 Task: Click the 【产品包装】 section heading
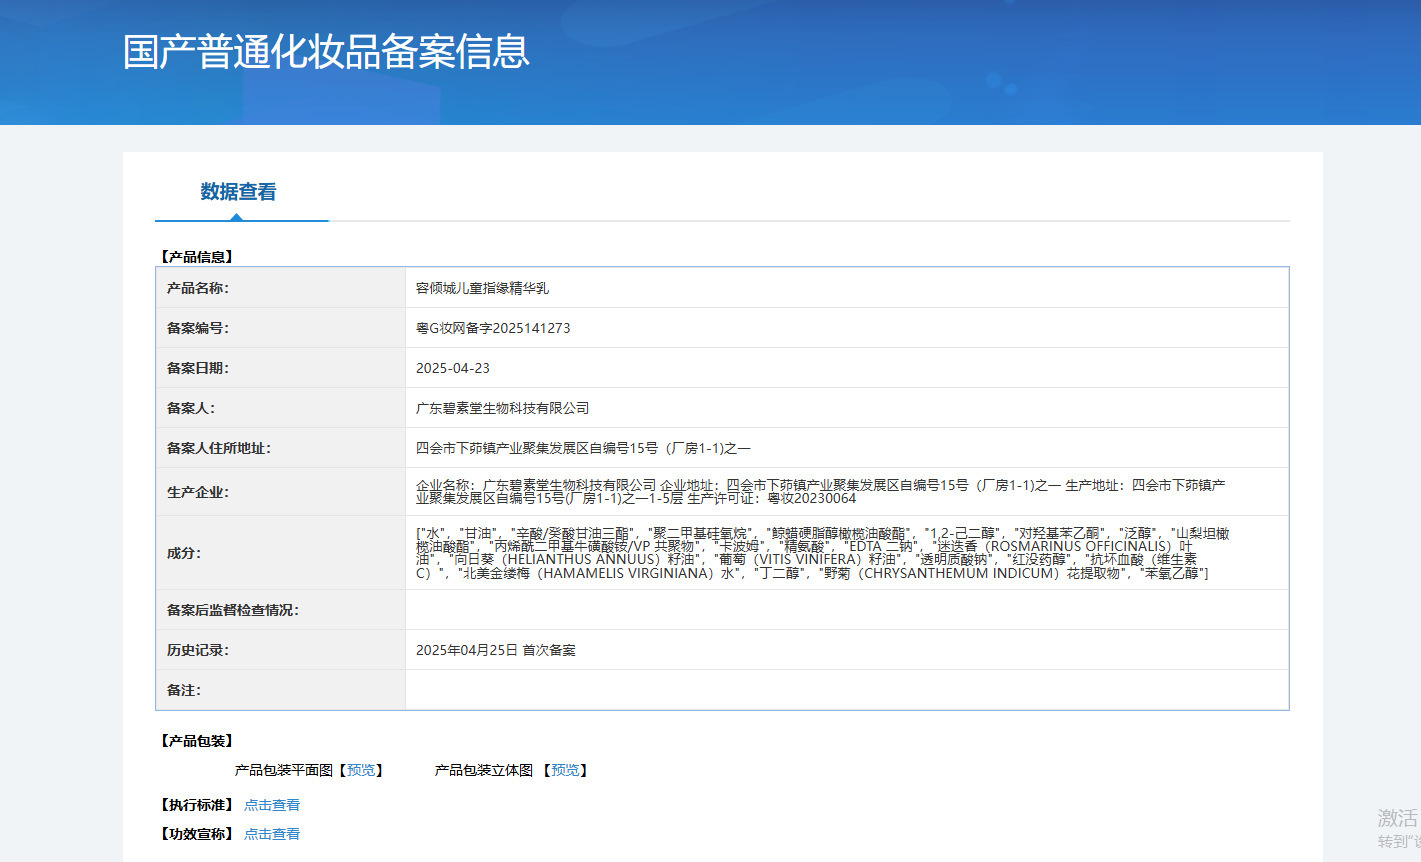197,741
